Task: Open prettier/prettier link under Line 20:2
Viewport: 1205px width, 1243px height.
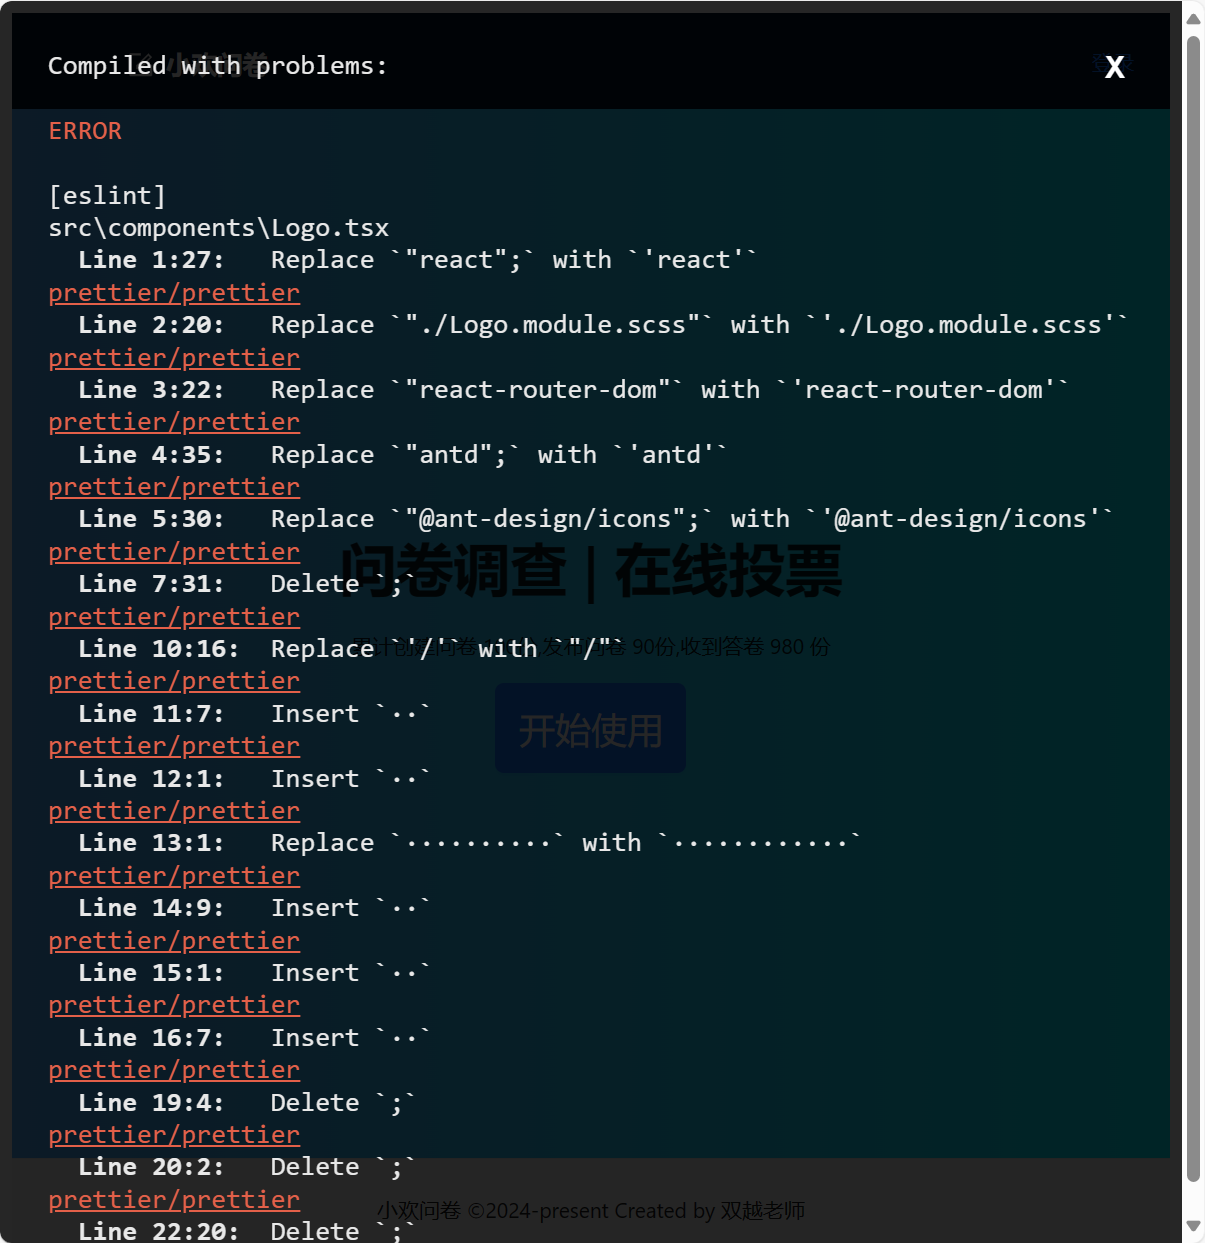Action: (174, 1200)
